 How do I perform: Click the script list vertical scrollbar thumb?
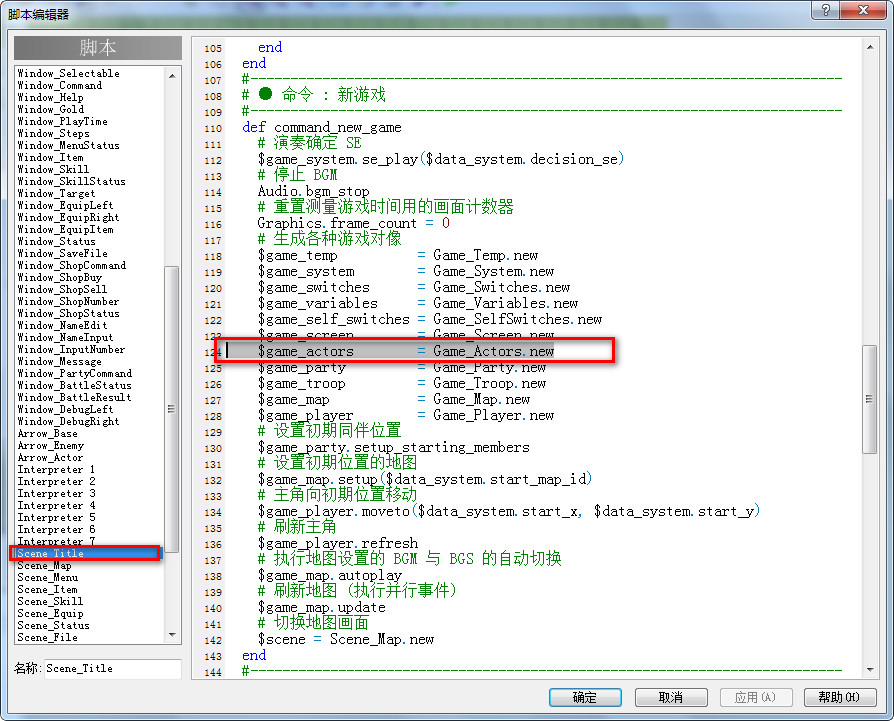[x=172, y=409]
